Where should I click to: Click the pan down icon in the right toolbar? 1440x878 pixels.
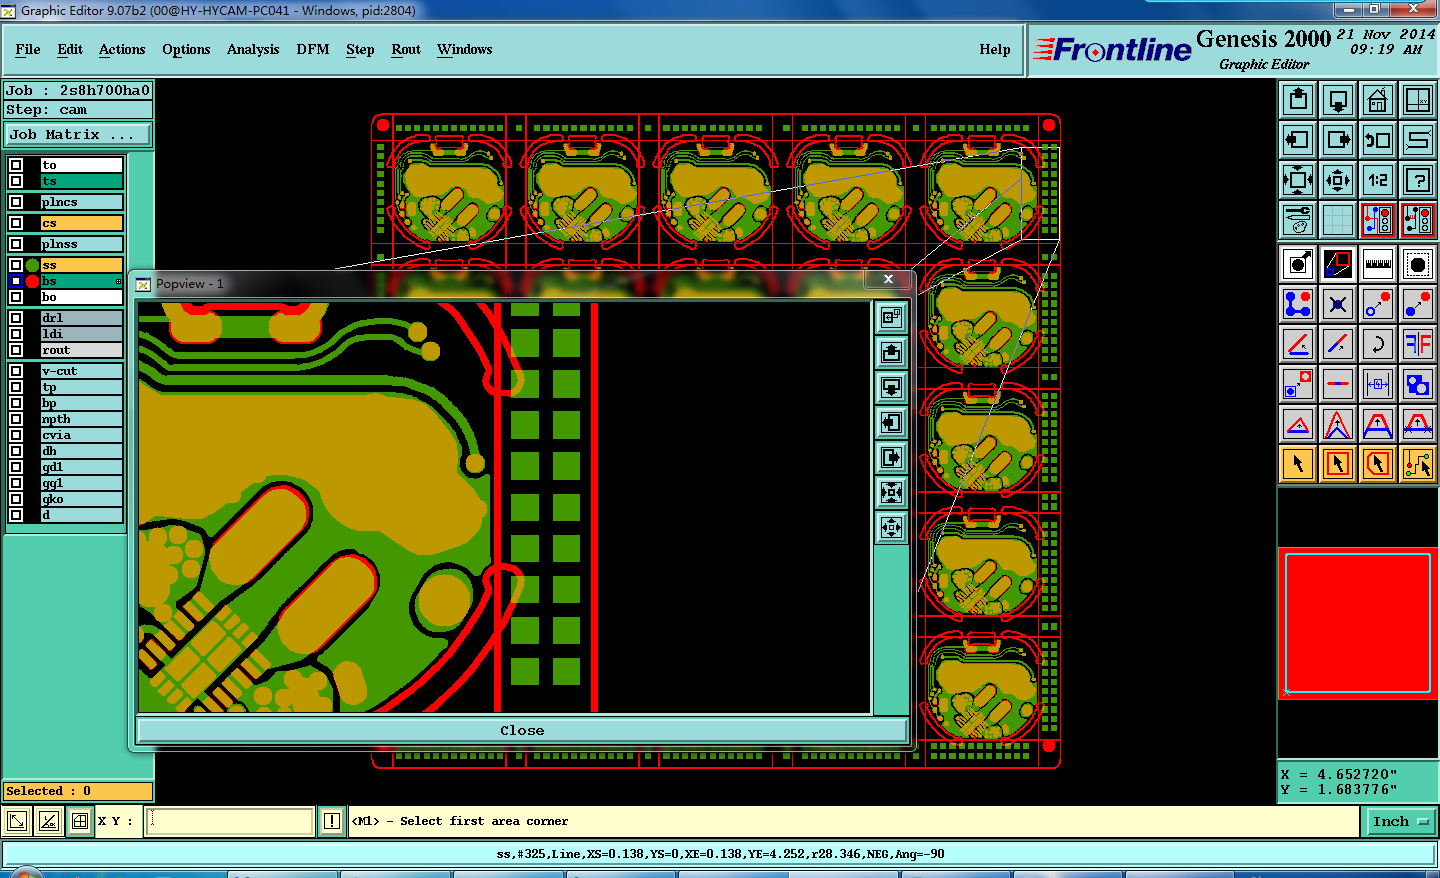(x=1338, y=100)
